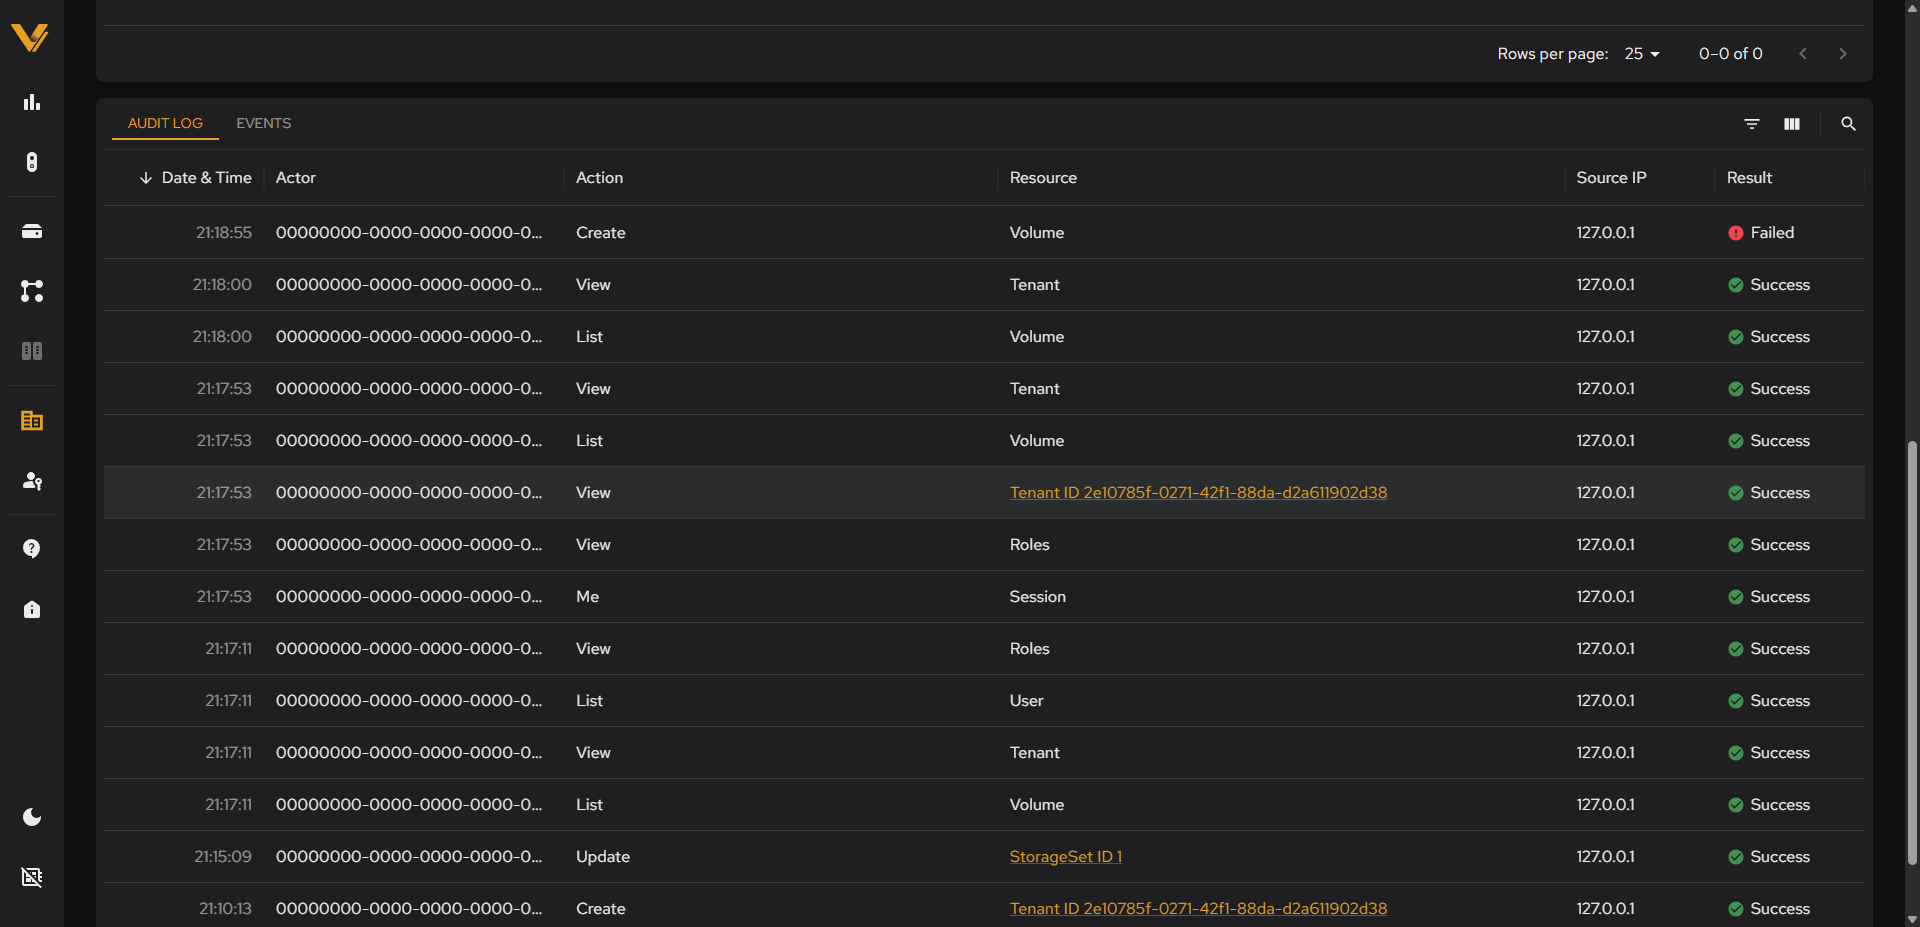Open the user access key icon
Screen dimensions: 1920x927
(32, 481)
